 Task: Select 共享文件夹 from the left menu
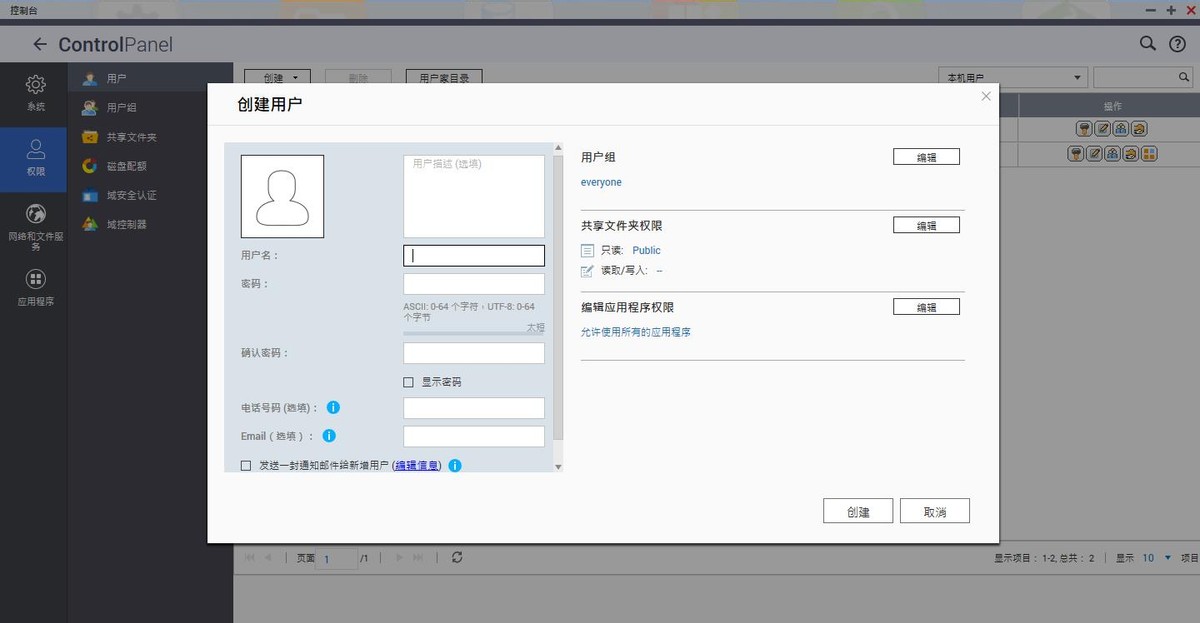point(122,137)
